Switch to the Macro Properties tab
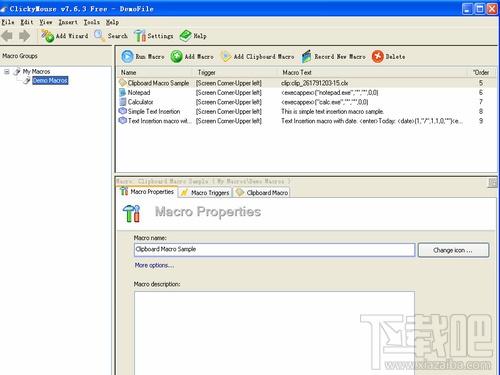This screenshot has width=500, height=375. [x=147, y=192]
